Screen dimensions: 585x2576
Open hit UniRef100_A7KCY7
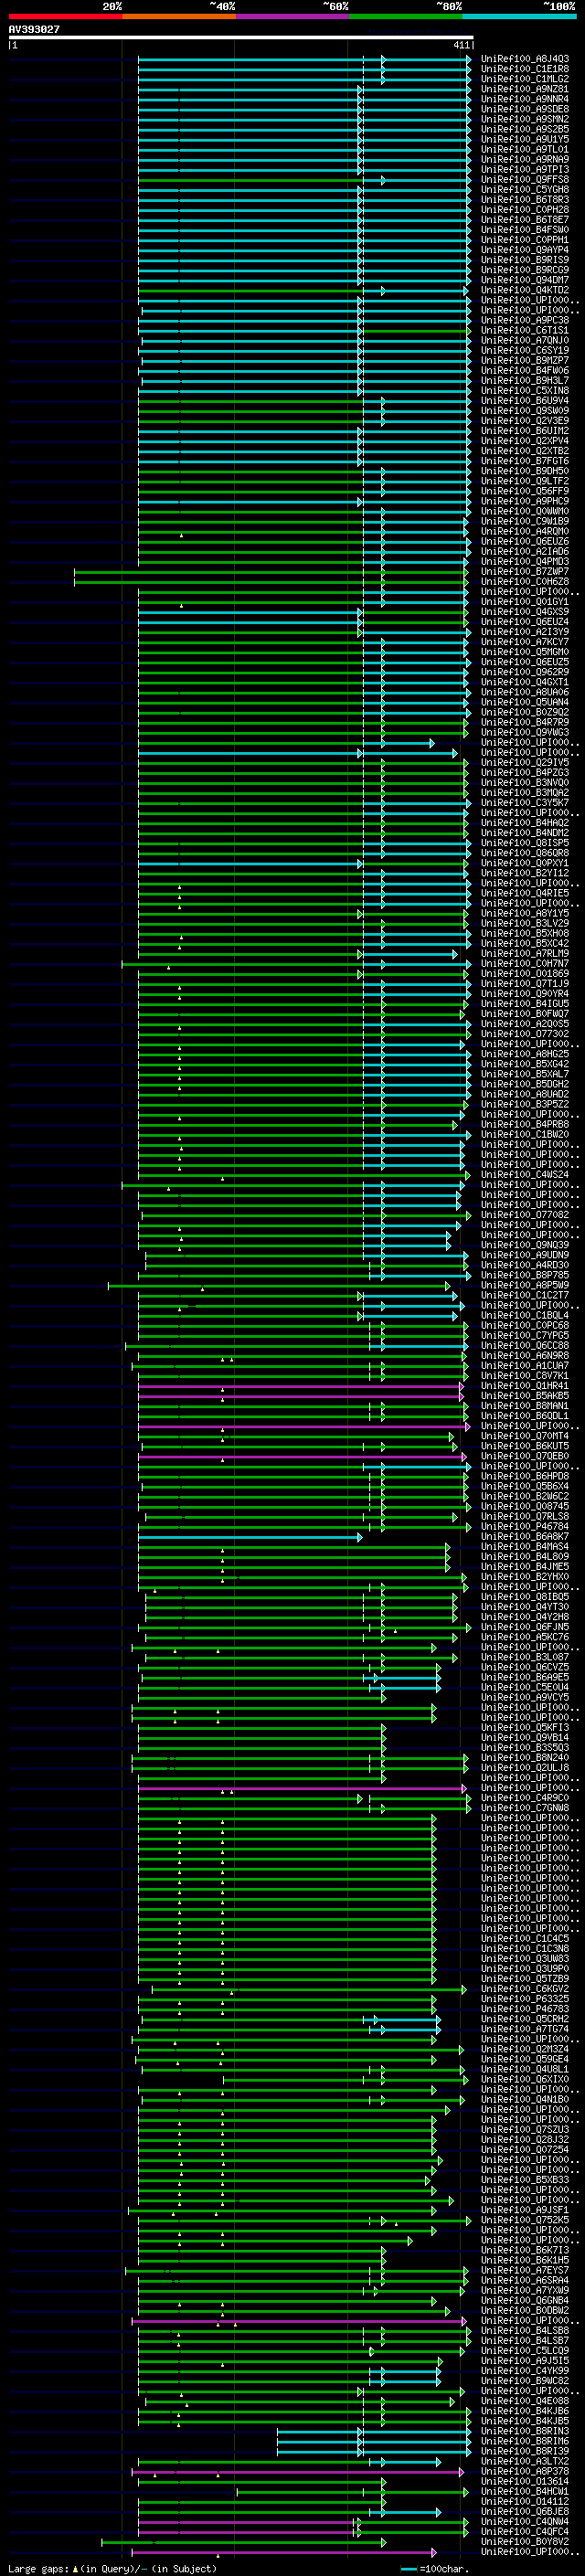click(525, 643)
